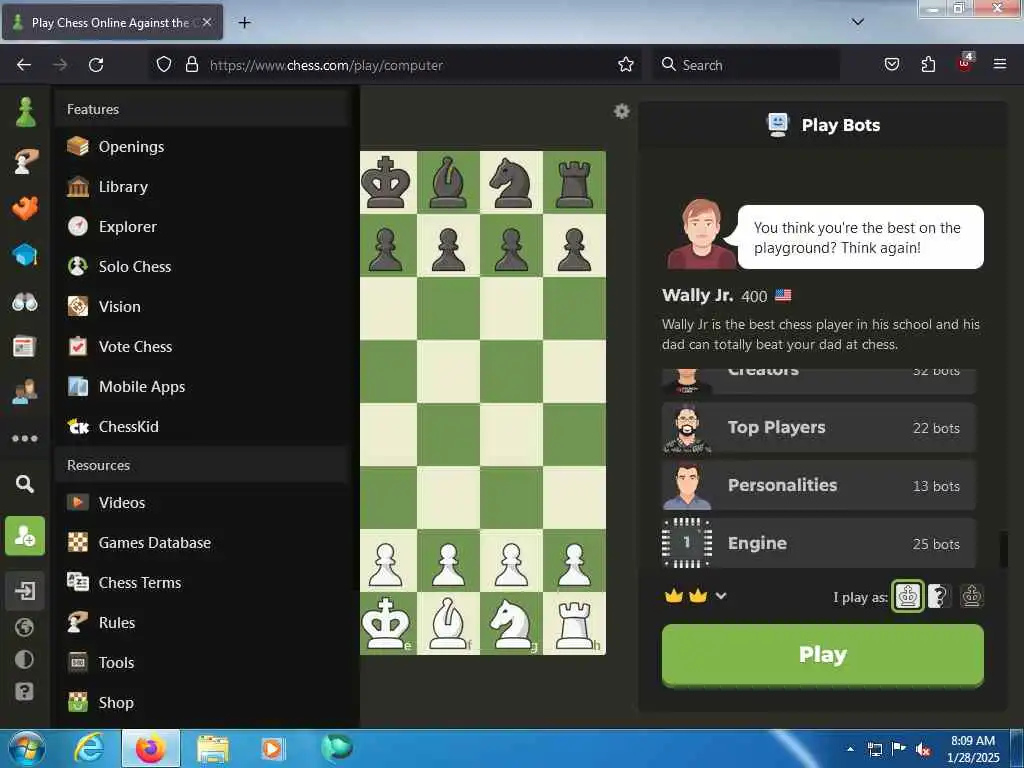This screenshot has height=768, width=1024.
Task: Click the sidebar language globe icon
Action: click(24, 627)
